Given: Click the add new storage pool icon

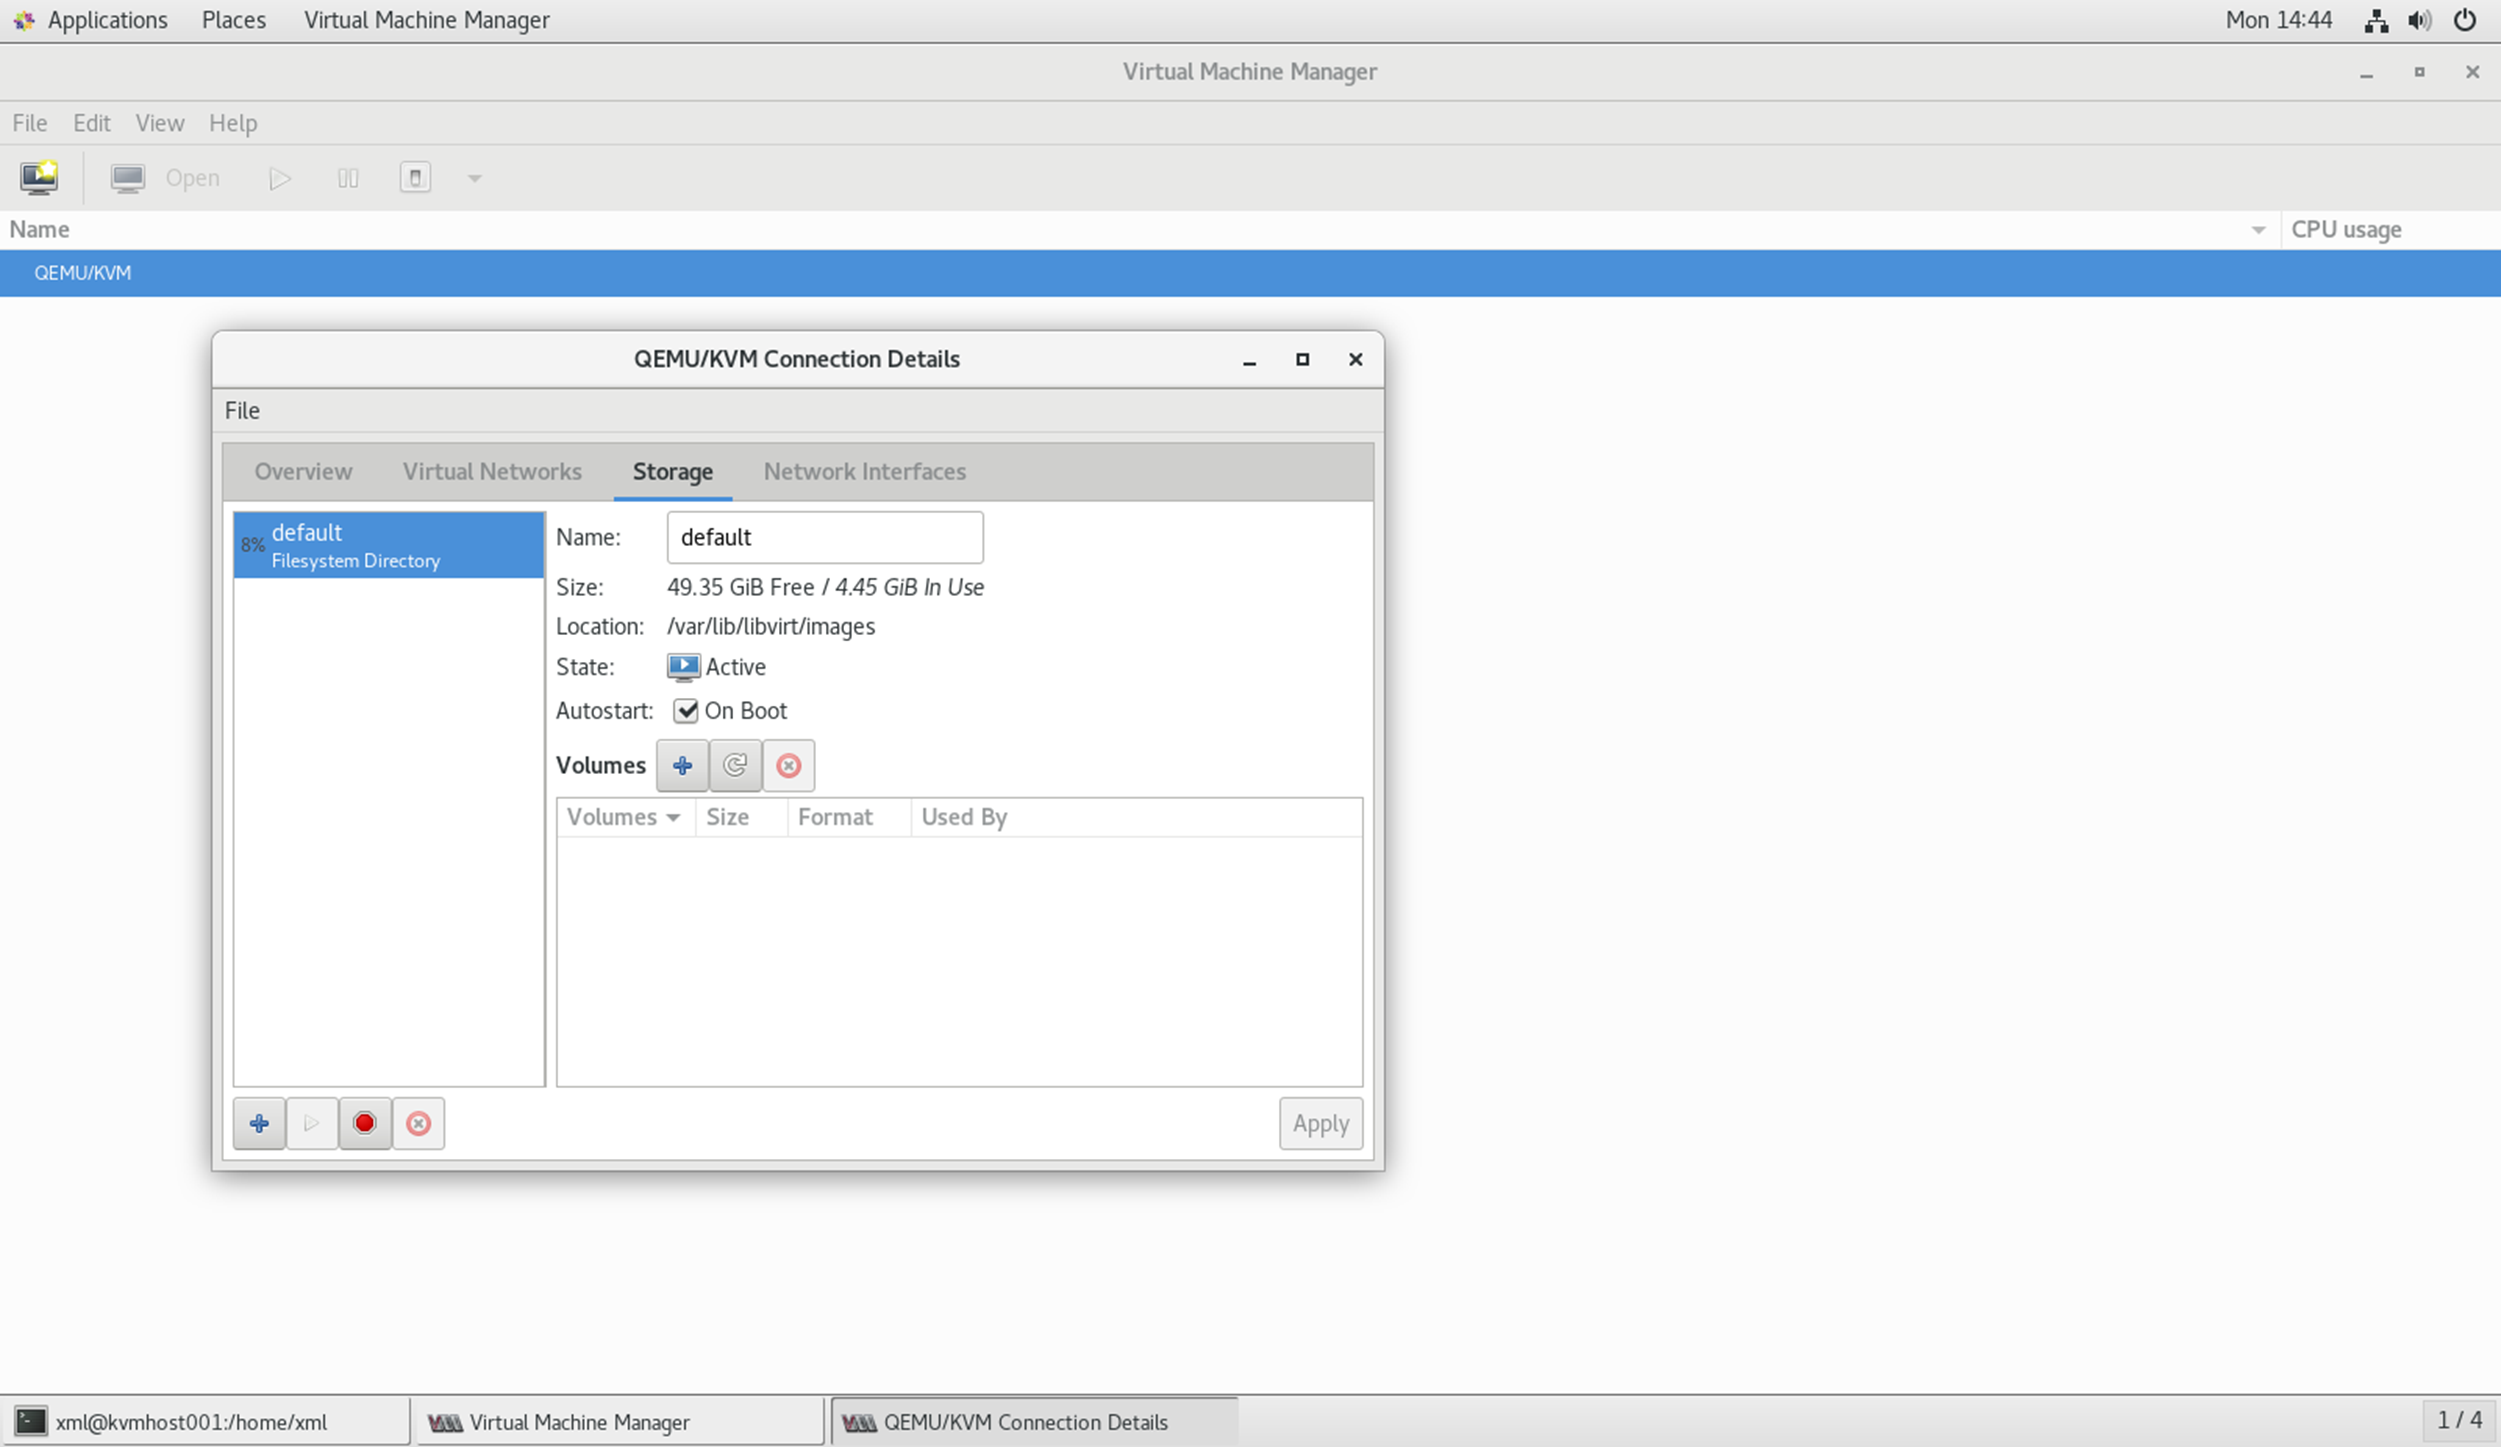Looking at the screenshot, I should [x=258, y=1123].
